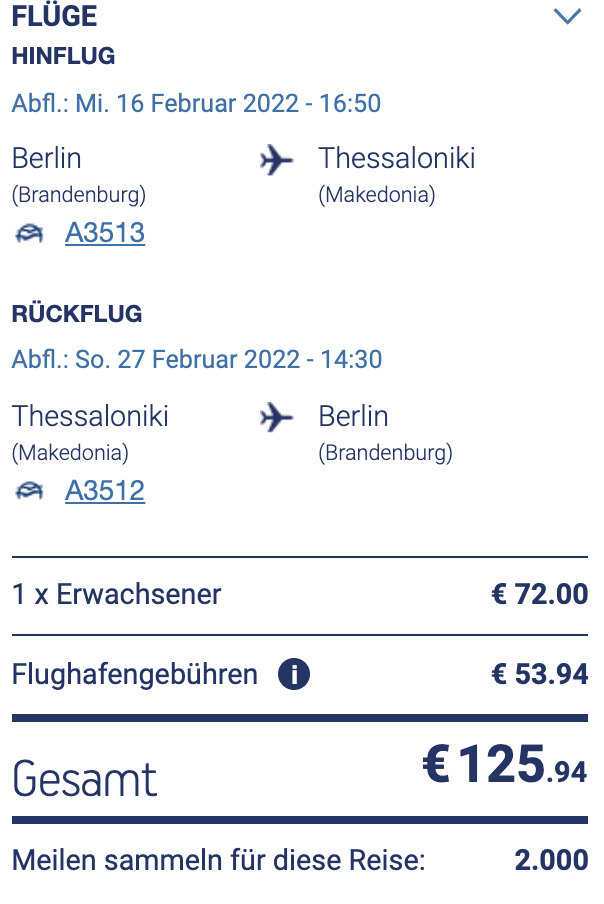The height and width of the screenshot is (904, 604).
Task: Click the adult fare amount € 72.00
Action: click(539, 594)
